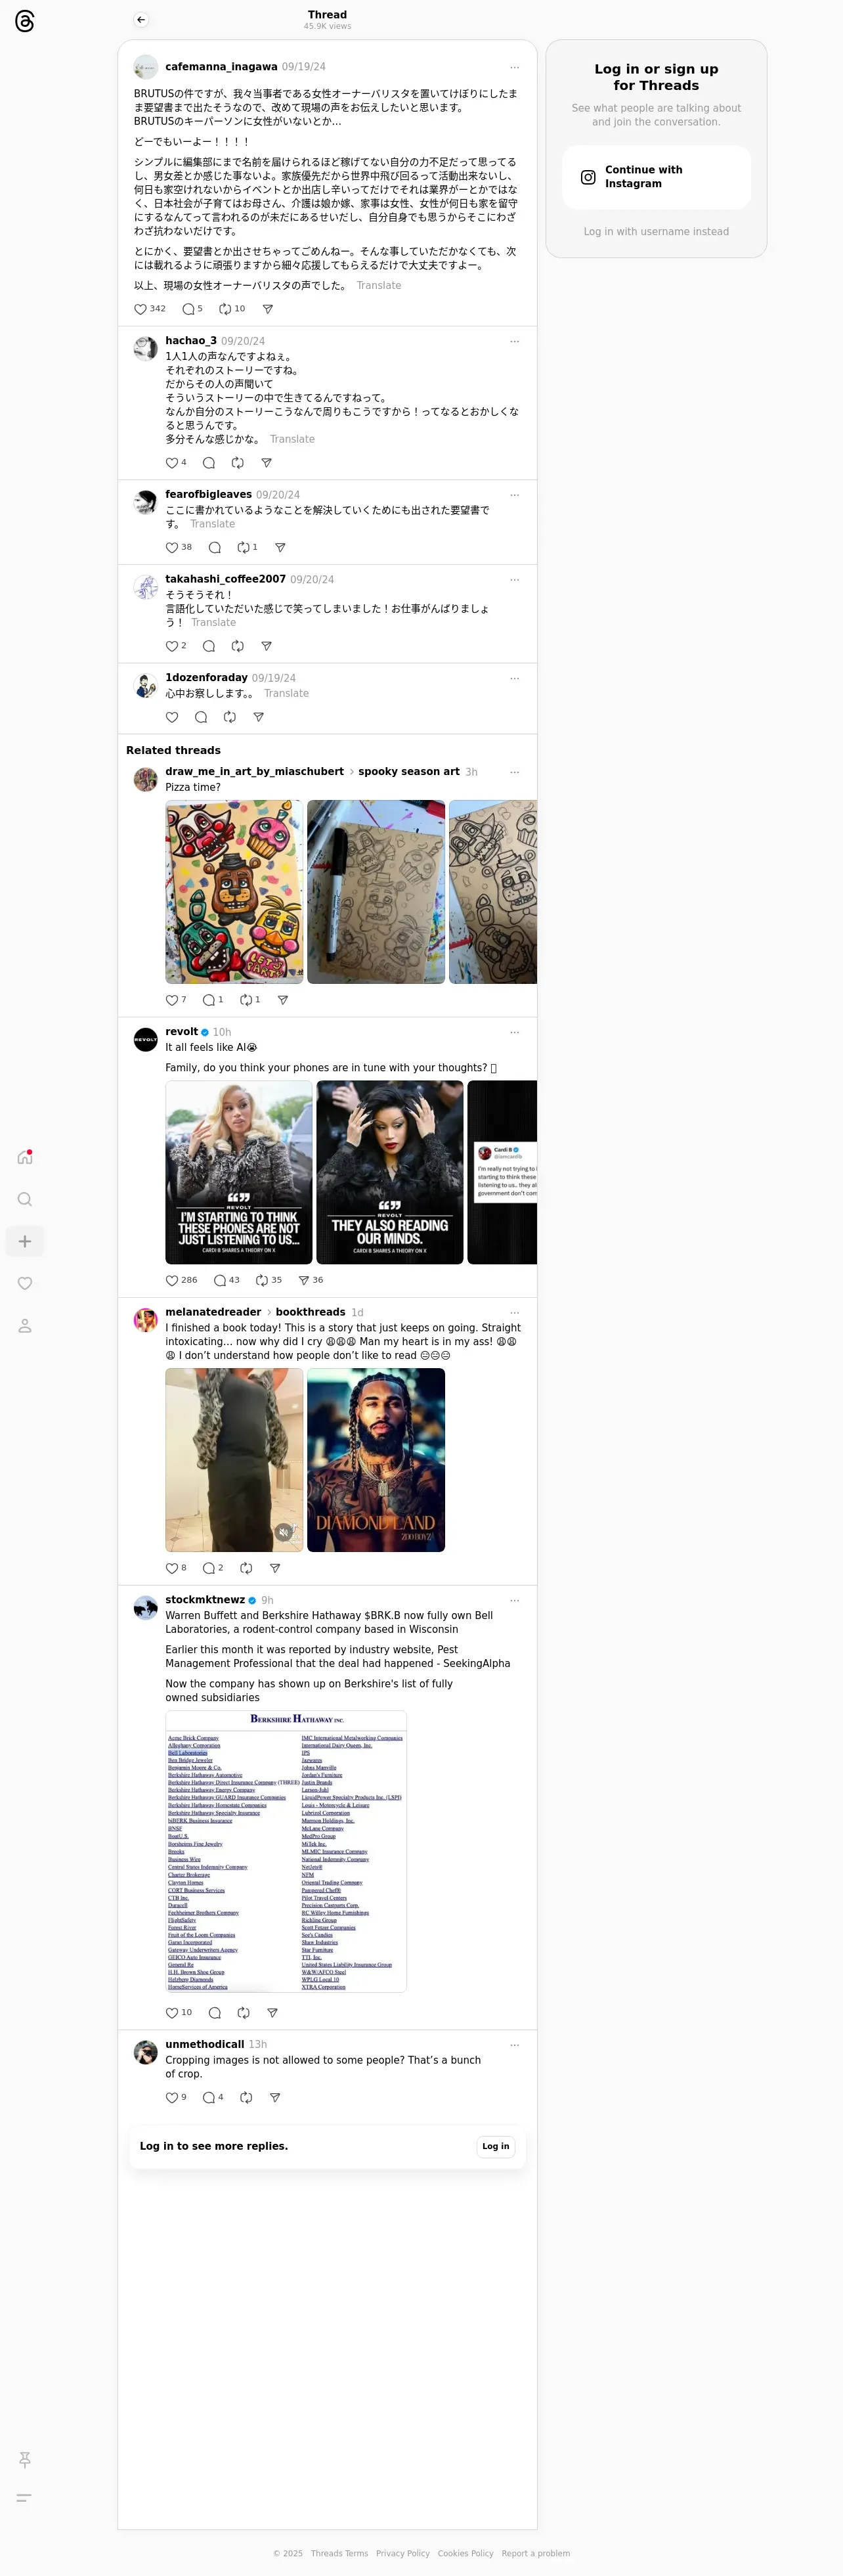
Task: Open comments on revolt's post
Action: coord(220,1280)
